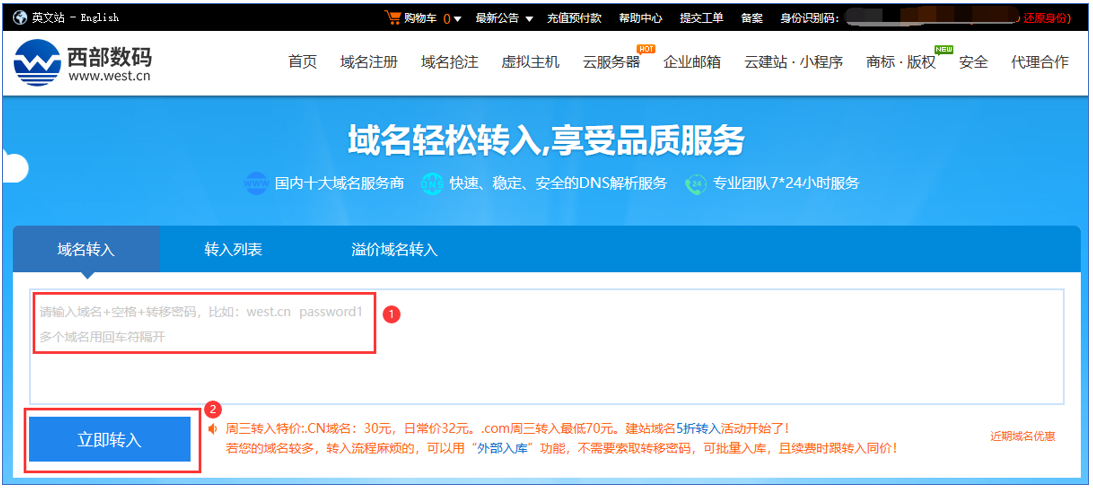Click the WWW domain provider icon
This screenshot has height=488, width=1093.
[257, 184]
